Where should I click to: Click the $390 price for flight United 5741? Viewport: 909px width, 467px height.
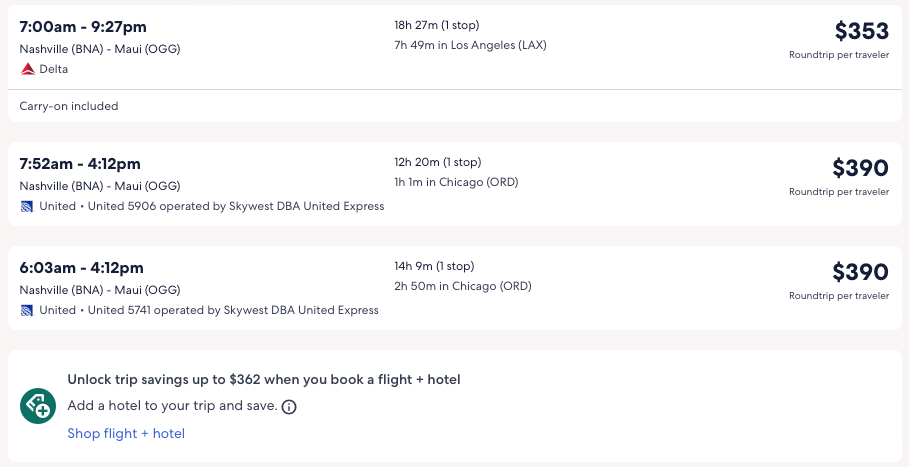pyautogui.click(x=860, y=272)
